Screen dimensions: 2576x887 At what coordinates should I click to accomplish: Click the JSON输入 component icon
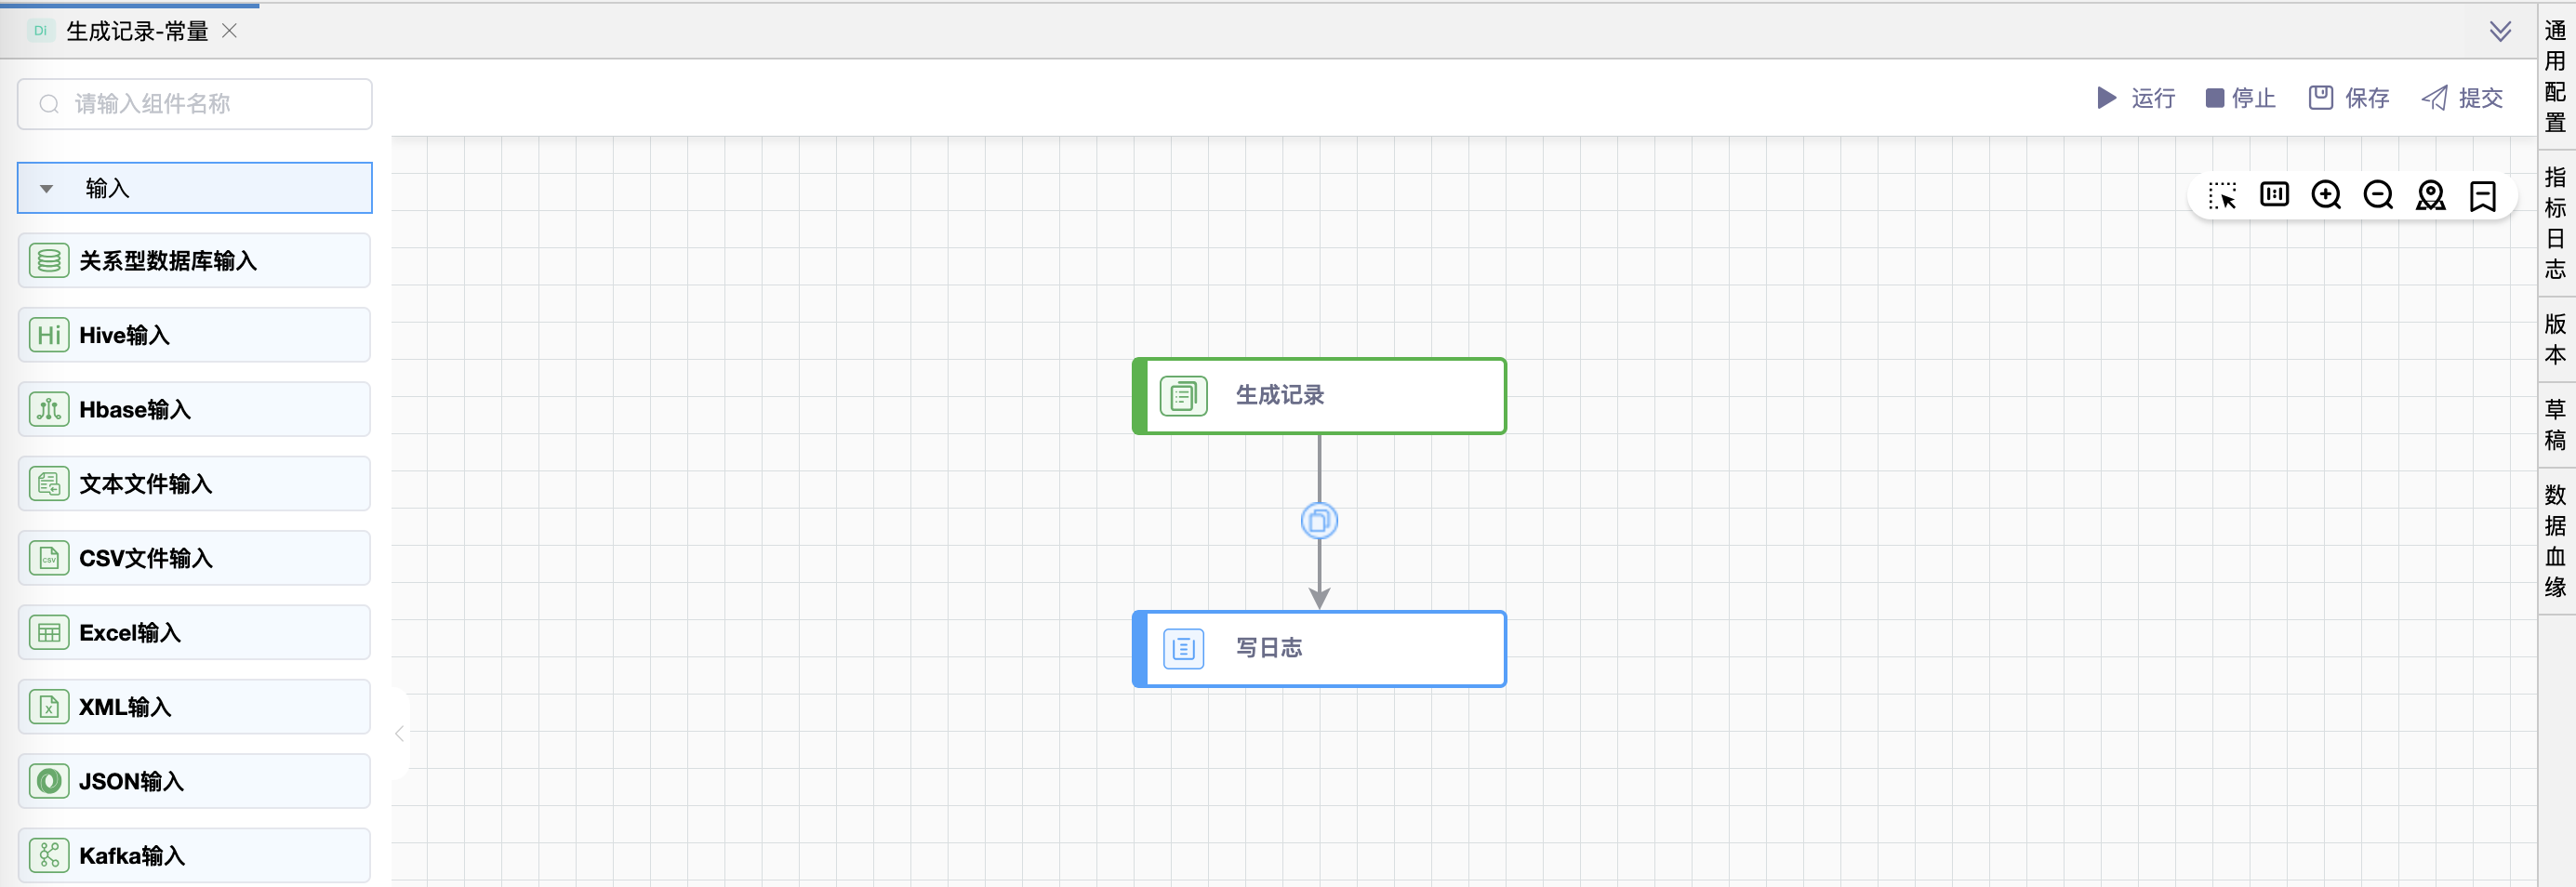(x=48, y=781)
